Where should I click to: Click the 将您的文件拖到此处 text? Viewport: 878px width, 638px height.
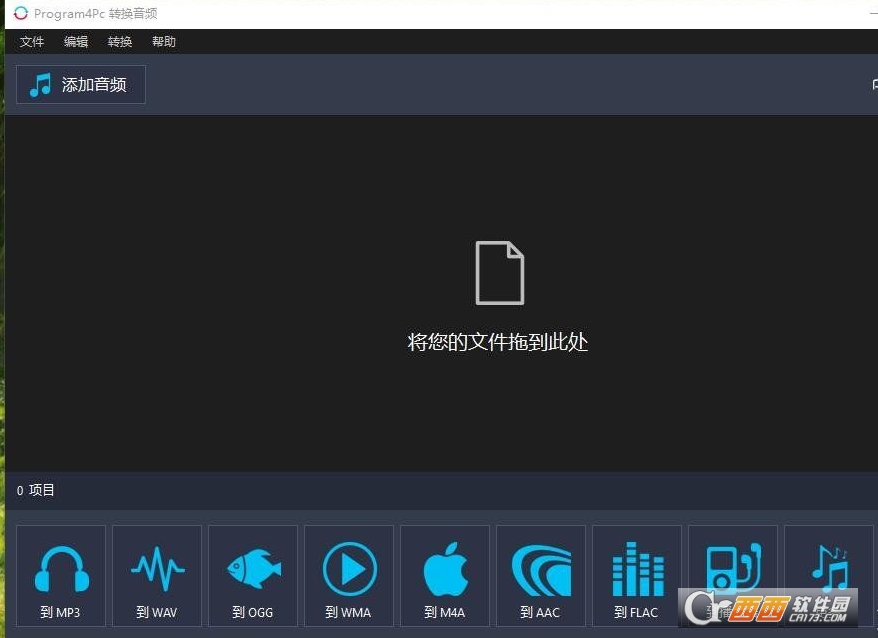[498, 342]
